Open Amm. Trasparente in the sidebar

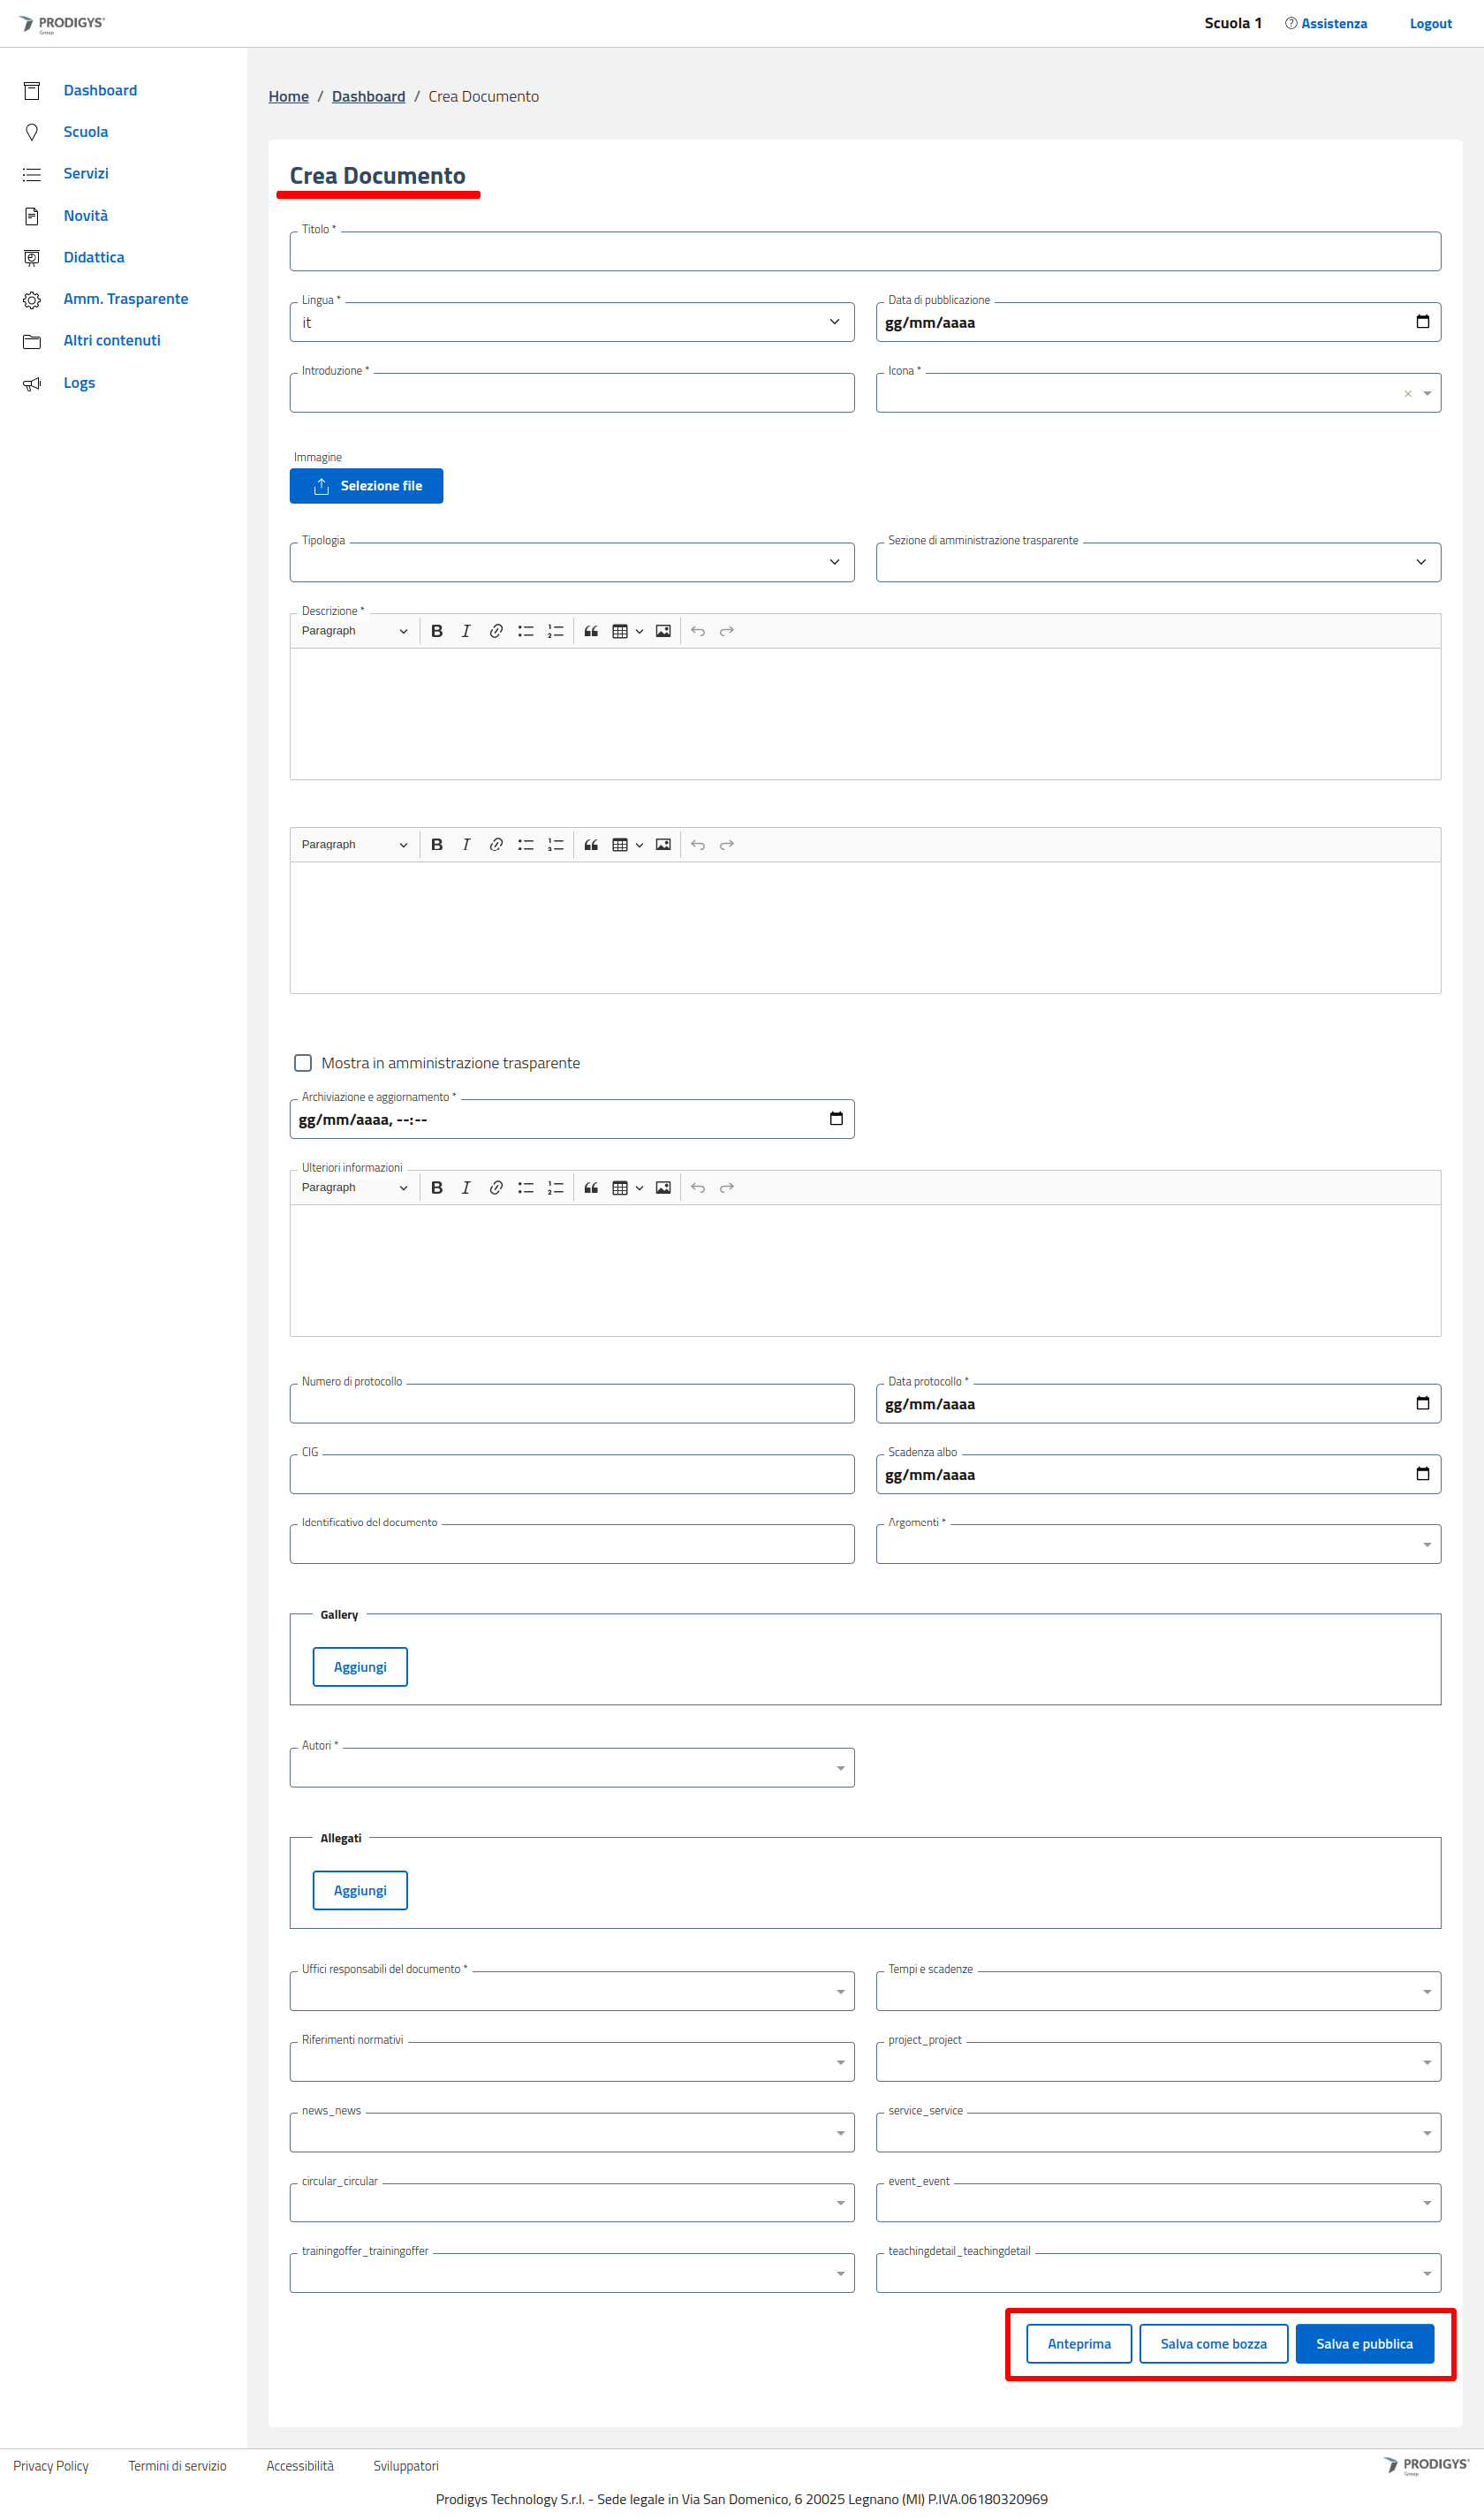[125, 299]
